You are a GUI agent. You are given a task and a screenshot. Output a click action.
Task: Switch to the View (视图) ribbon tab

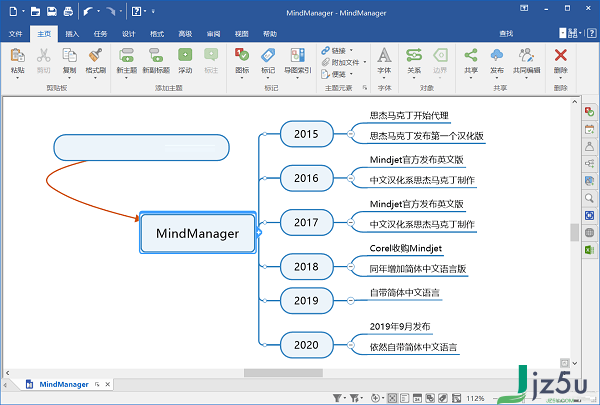click(x=241, y=34)
